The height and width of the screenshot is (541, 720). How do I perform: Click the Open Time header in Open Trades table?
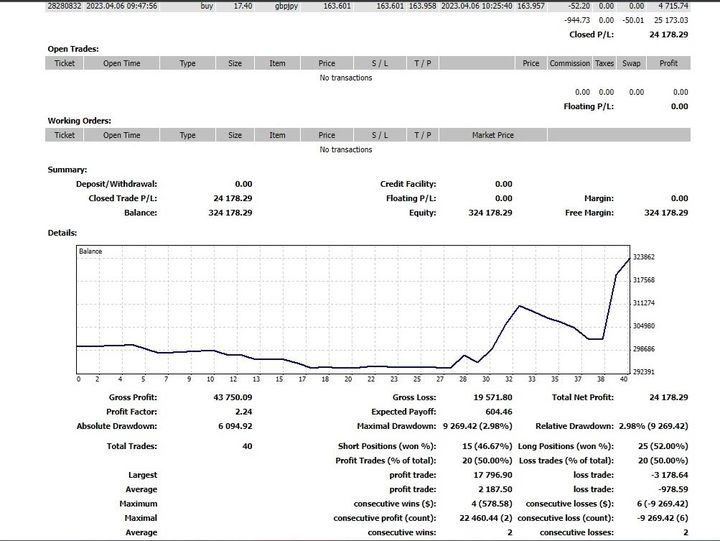[121, 63]
